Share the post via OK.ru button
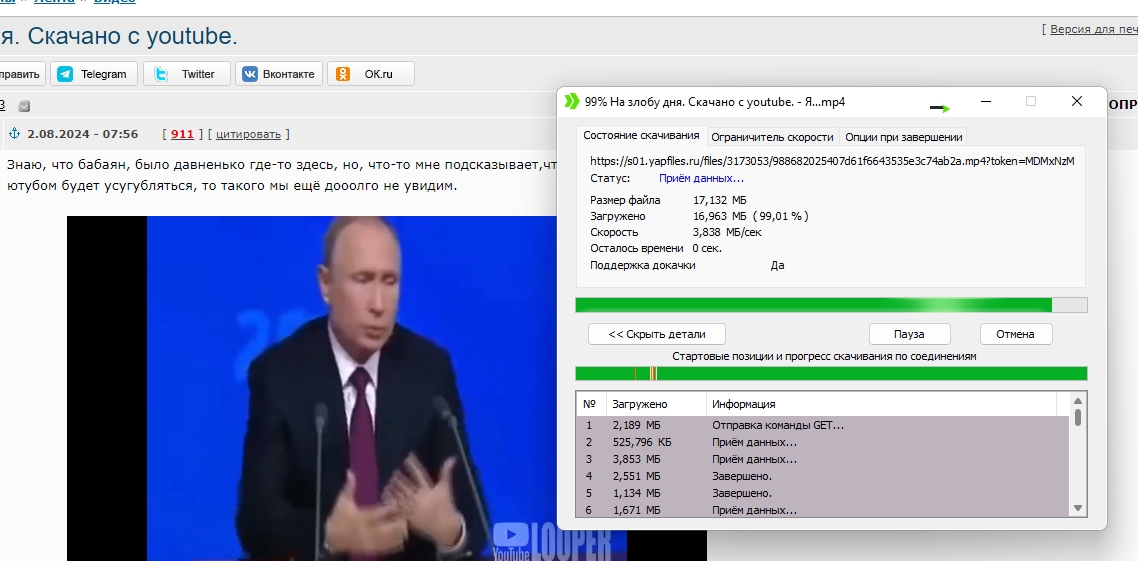Image resolution: width=1138 pixels, height=561 pixels. [371, 74]
